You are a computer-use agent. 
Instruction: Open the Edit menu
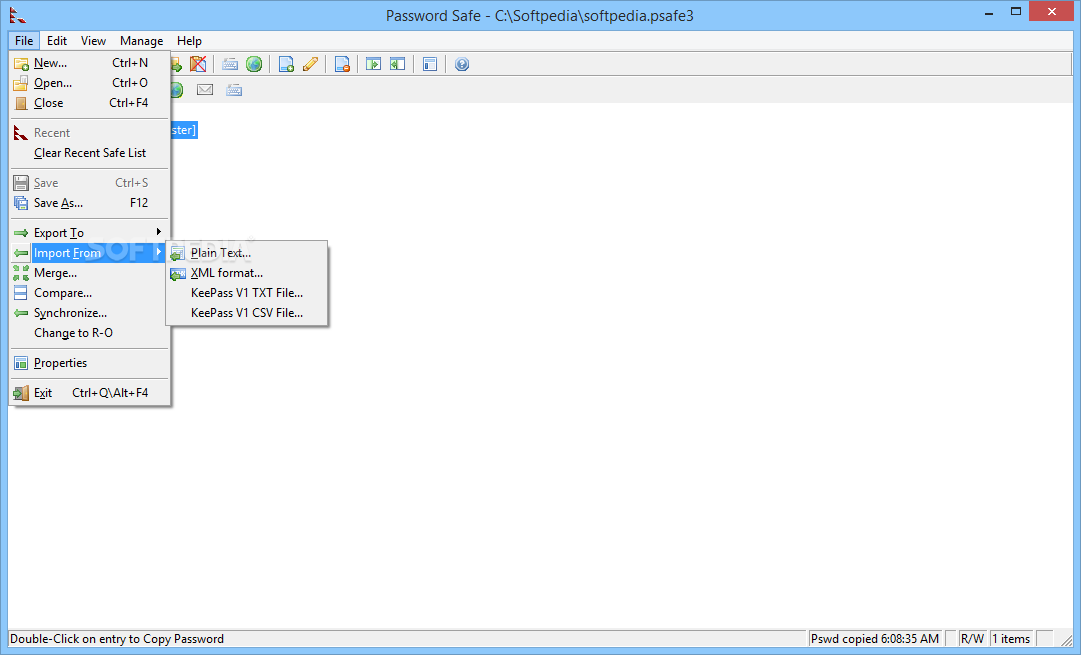tap(57, 41)
